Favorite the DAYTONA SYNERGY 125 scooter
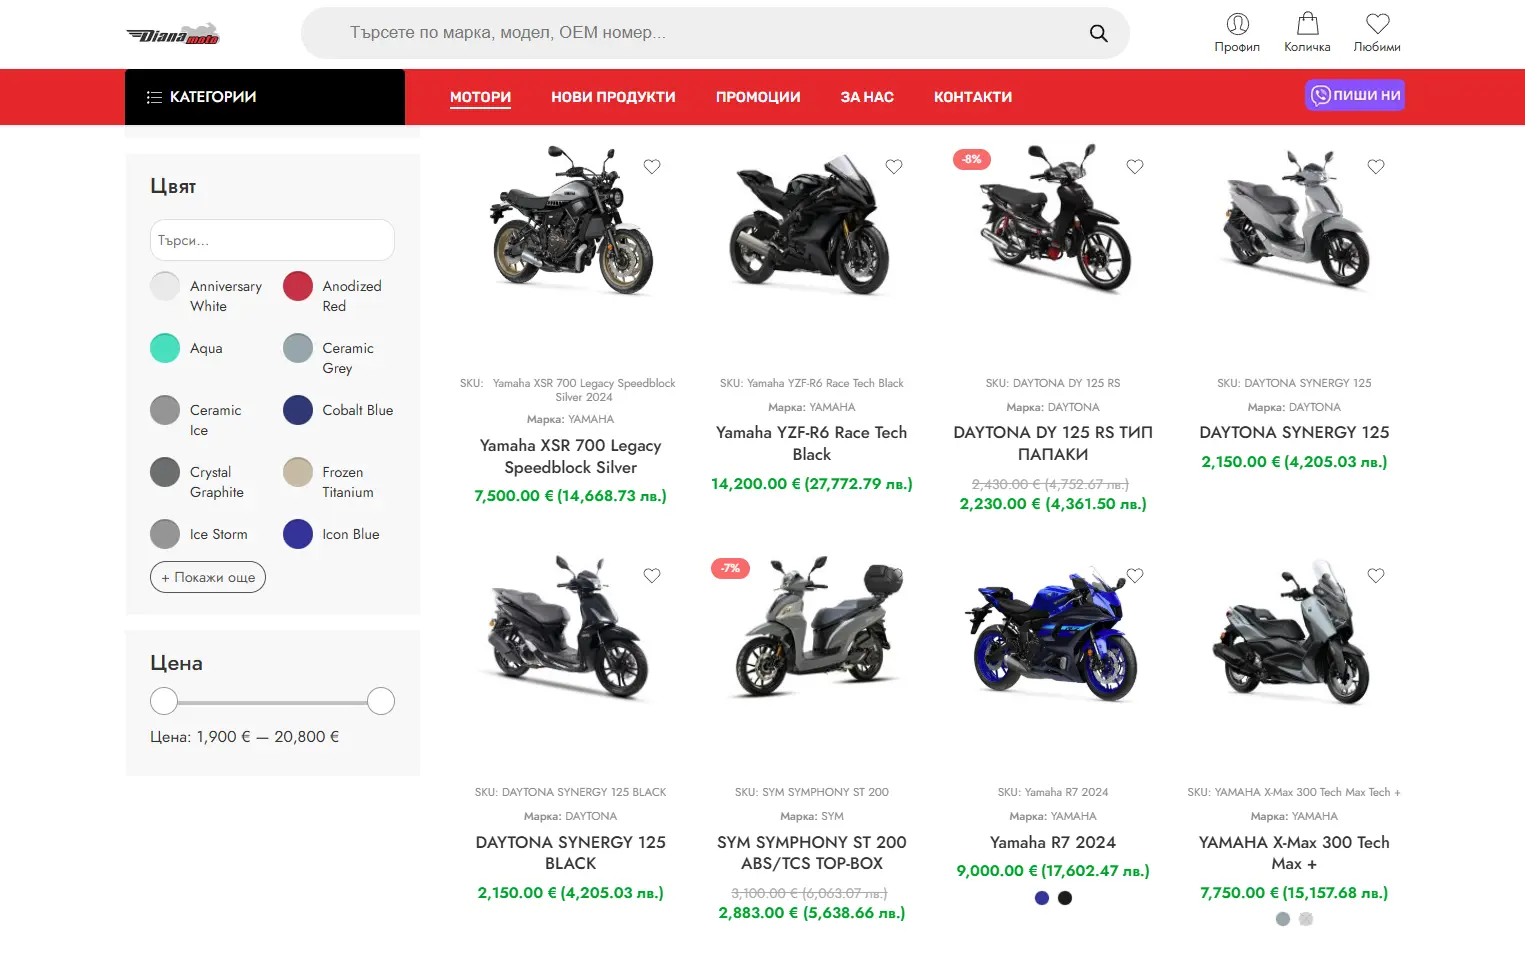Viewport: 1525px width, 954px height. pyautogui.click(x=1376, y=167)
